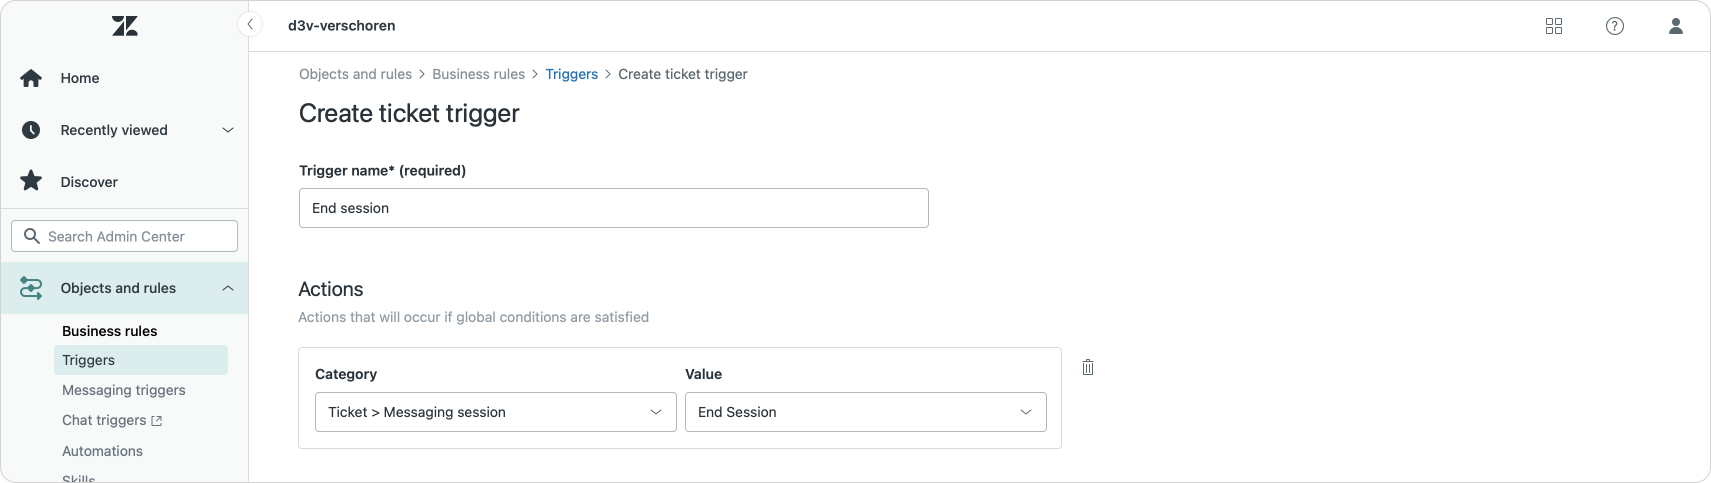1711x483 pixels.
Task: Delete the action with trash icon
Action: (x=1088, y=368)
